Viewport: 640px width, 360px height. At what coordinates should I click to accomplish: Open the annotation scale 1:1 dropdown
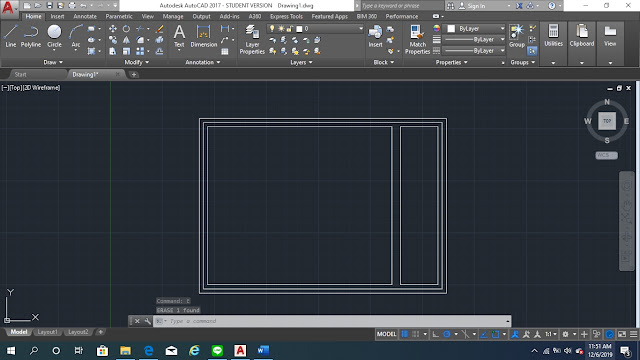click(551, 334)
